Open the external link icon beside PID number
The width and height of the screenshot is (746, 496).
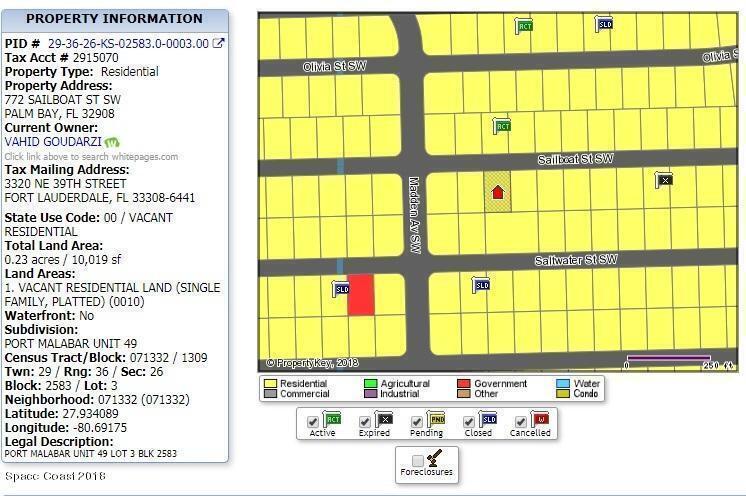click(219, 43)
